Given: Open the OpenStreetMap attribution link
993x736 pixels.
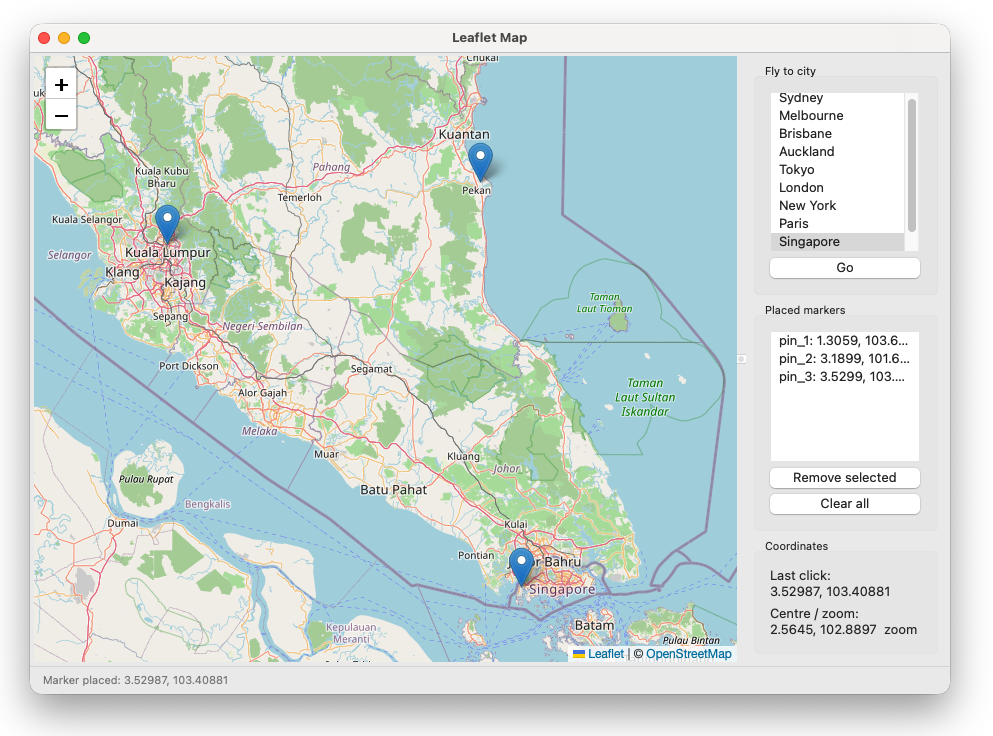Looking at the screenshot, I should [x=688, y=654].
